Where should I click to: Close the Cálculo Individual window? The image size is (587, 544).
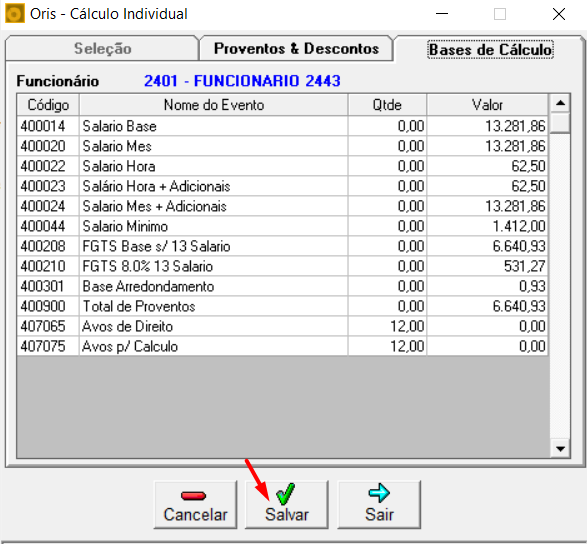559,14
